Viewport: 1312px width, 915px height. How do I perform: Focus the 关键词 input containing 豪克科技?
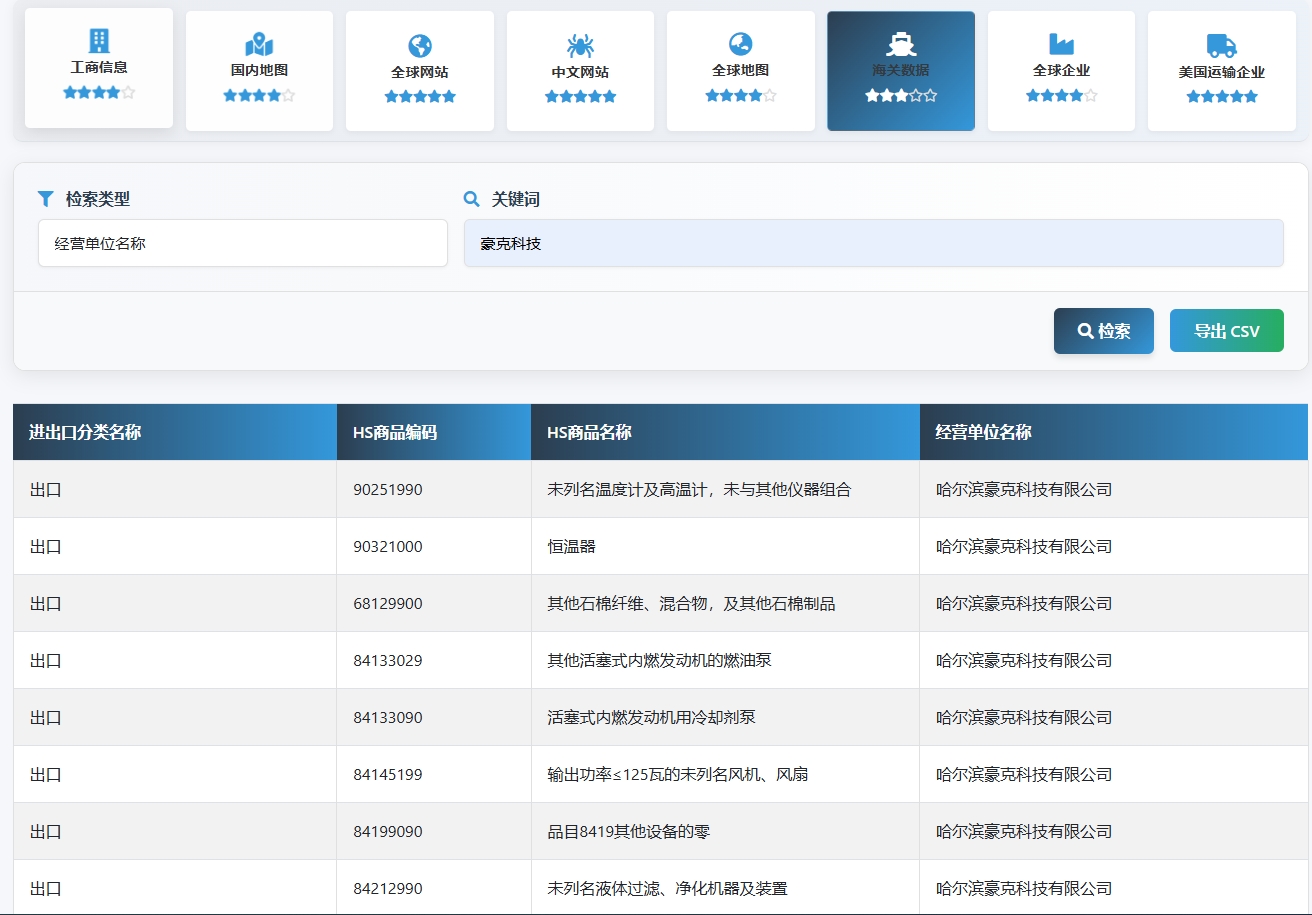tap(874, 243)
